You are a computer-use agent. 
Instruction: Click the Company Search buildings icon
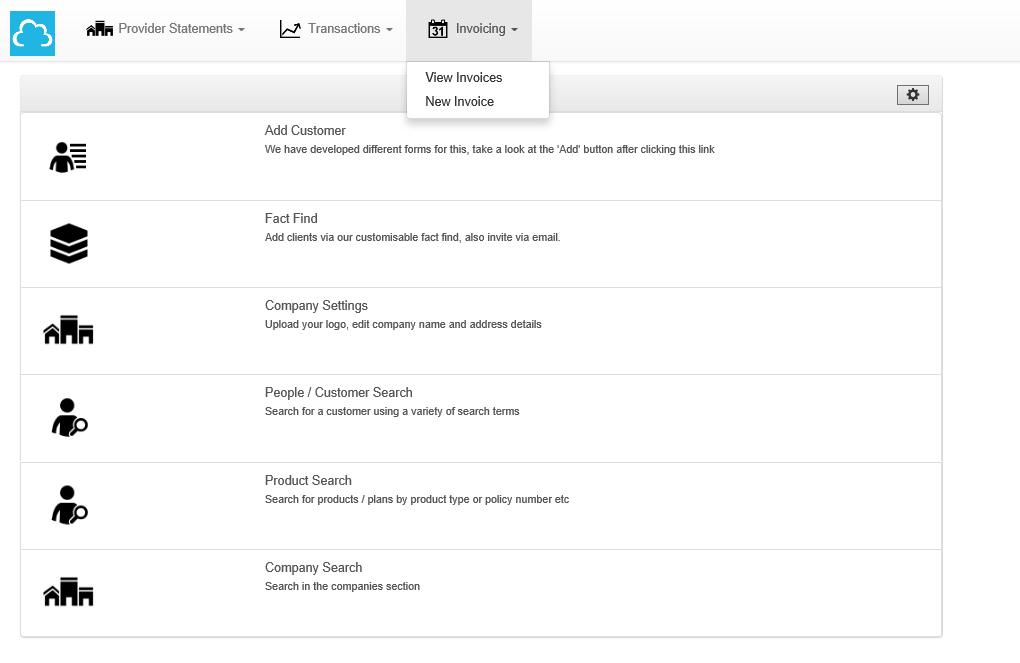tap(68, 592)
